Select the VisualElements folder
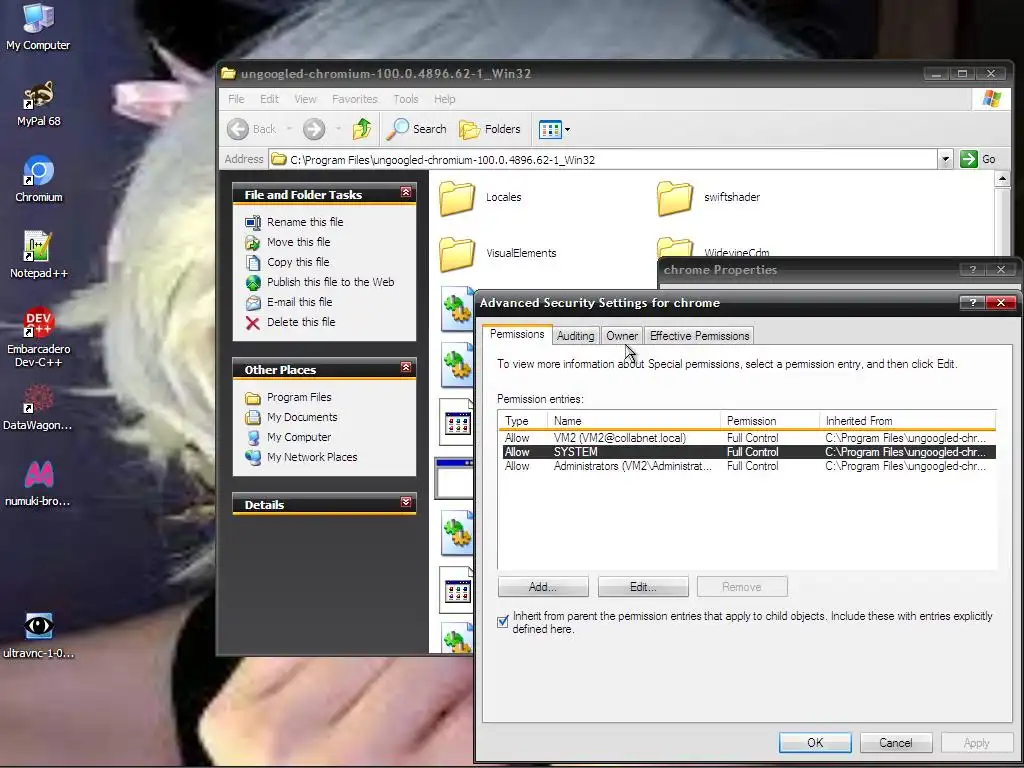The width and height of the screenshot is (1024, 768). point(498,253)
